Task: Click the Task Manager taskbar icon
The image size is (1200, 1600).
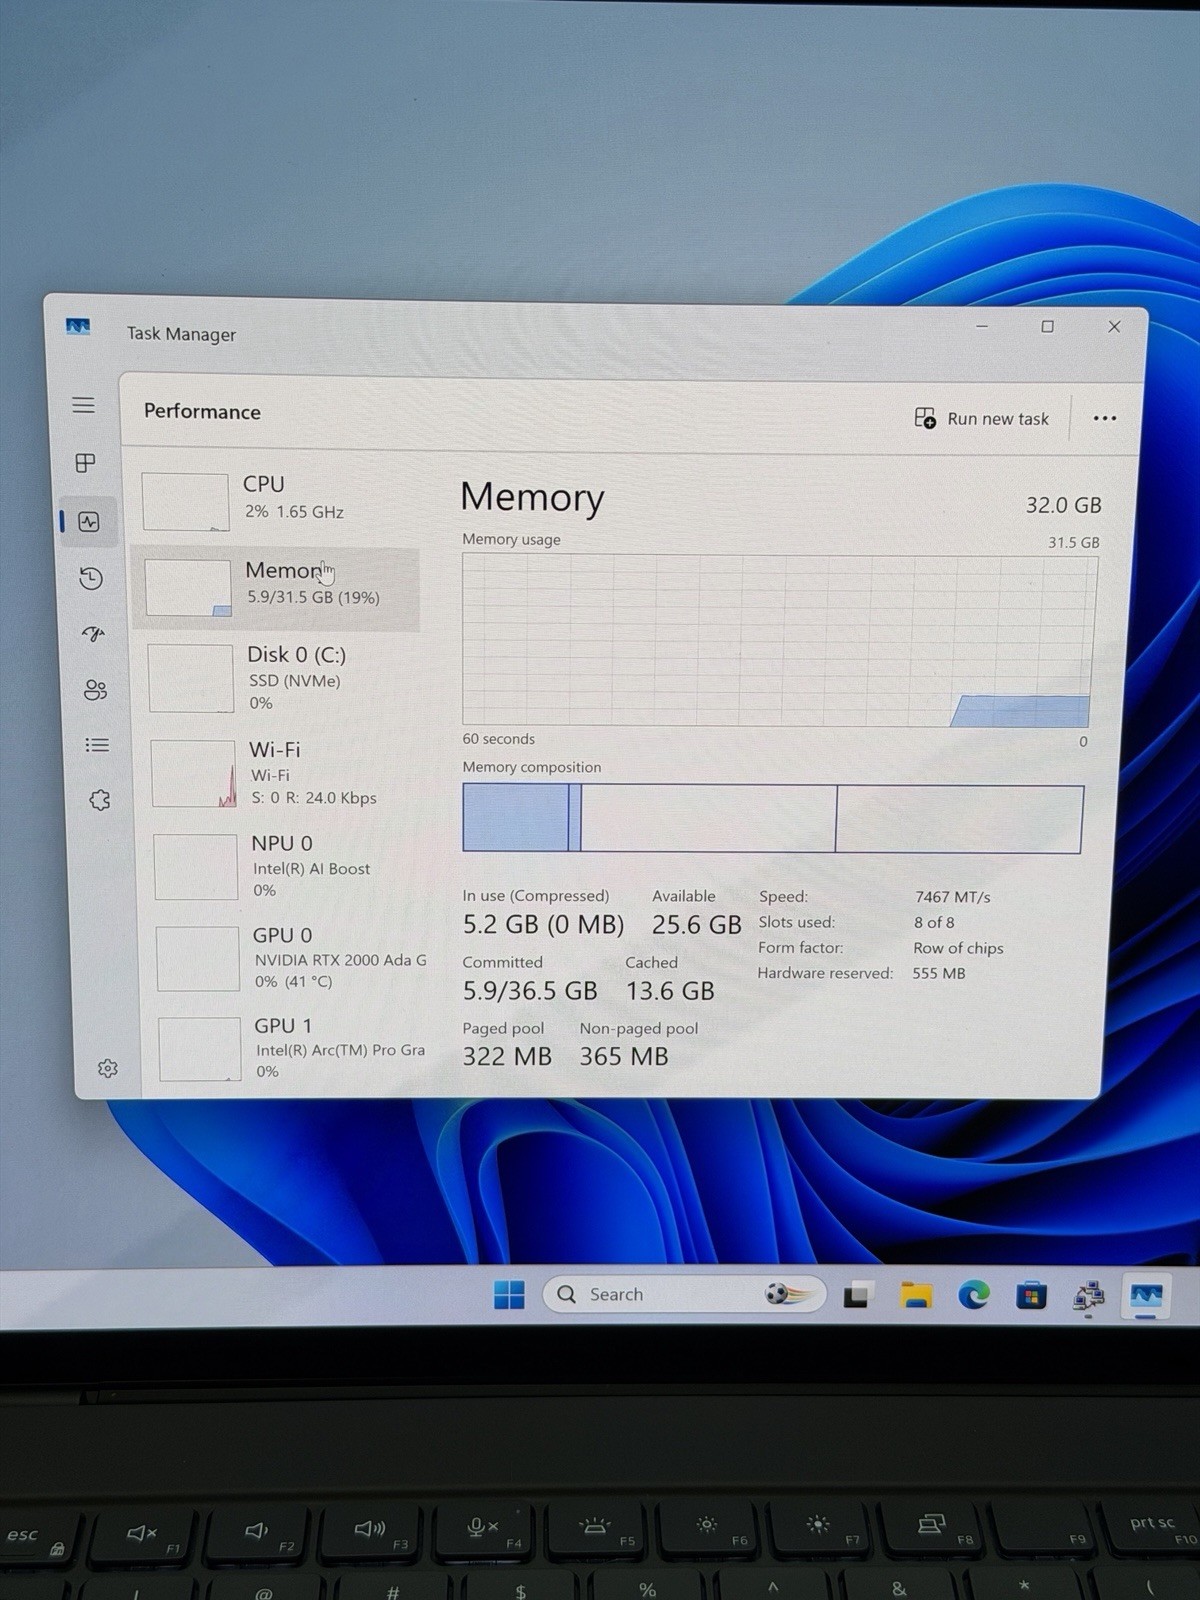Action: (x=1146, y=1297)
